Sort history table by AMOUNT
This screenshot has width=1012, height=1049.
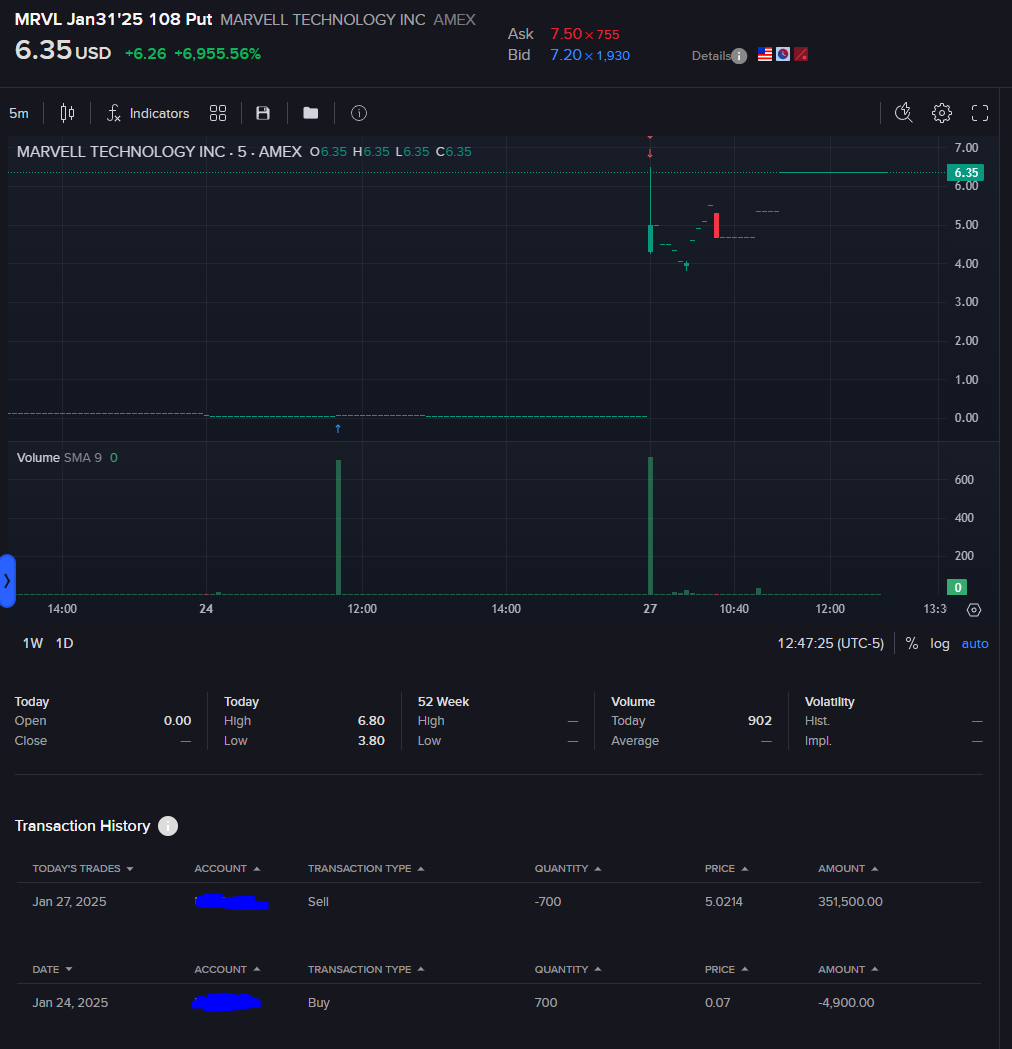pyautogui.click(x=848, y=969)
